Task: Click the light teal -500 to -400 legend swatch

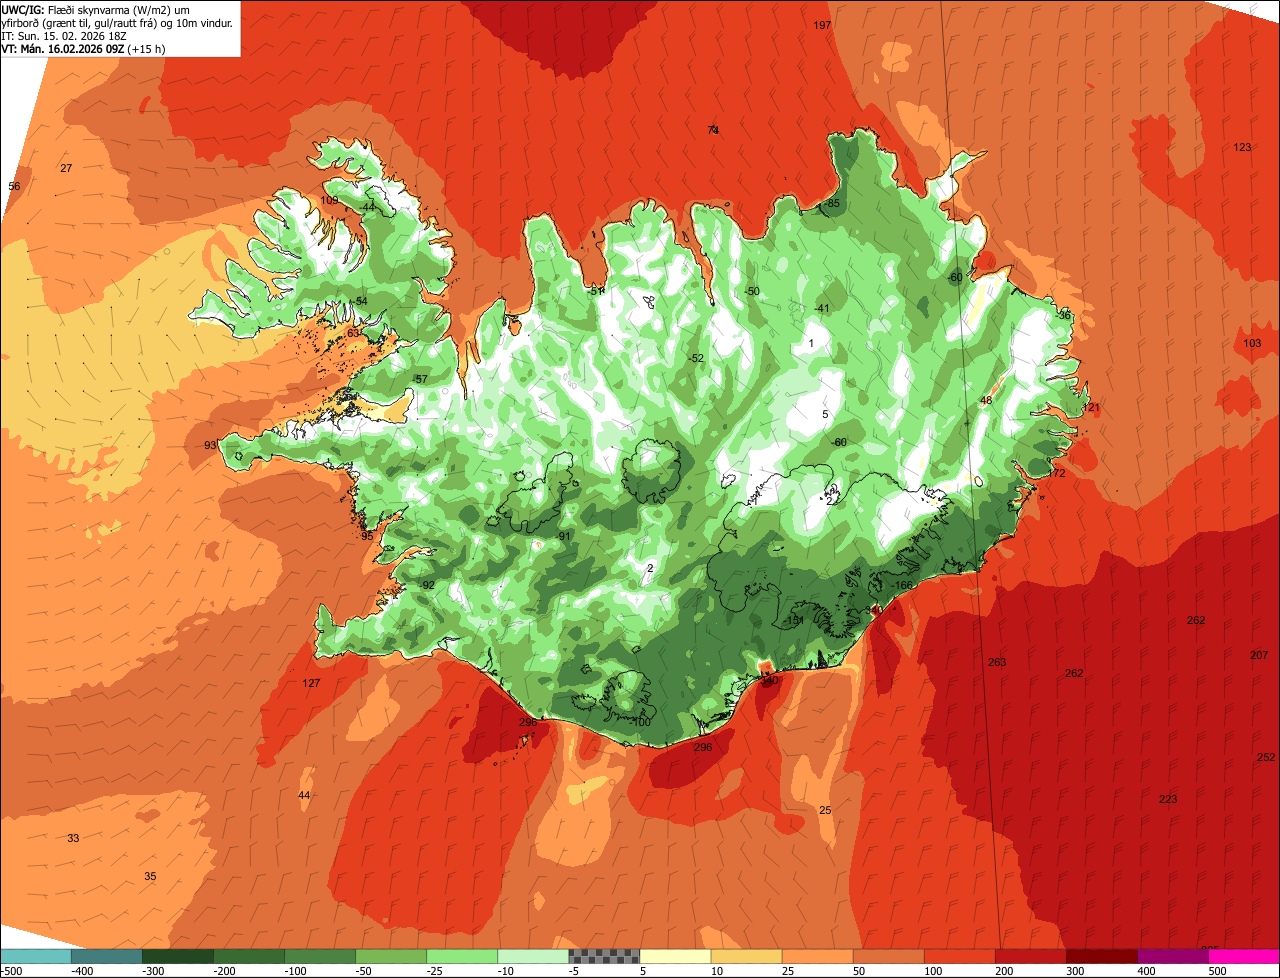Action: [35, 956]
